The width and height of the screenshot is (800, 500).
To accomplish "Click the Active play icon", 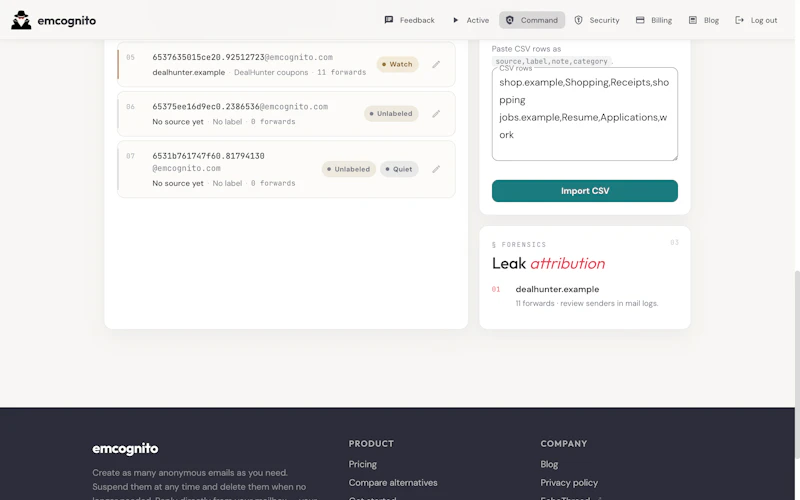I will pos(456,20).
